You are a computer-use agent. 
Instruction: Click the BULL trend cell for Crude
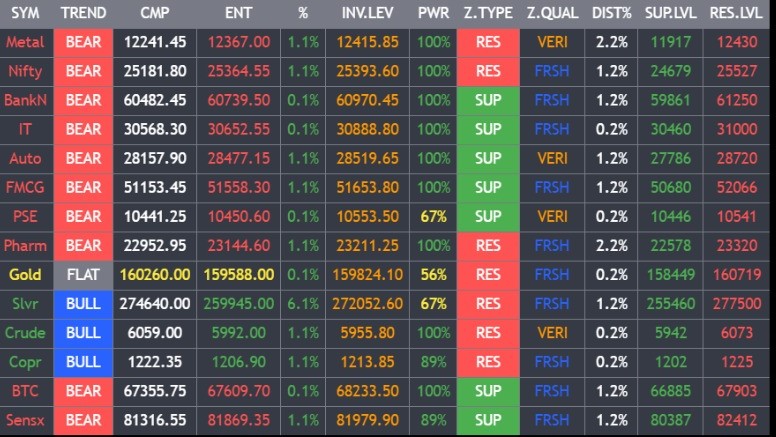click(x=83, y=332)
